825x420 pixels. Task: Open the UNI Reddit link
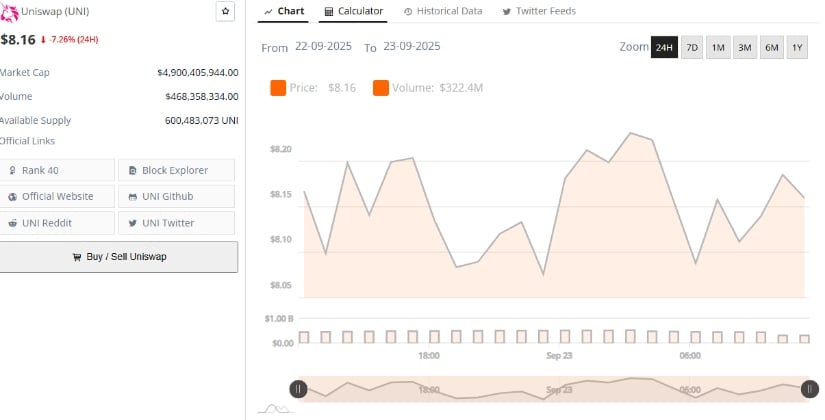[57, 223]
